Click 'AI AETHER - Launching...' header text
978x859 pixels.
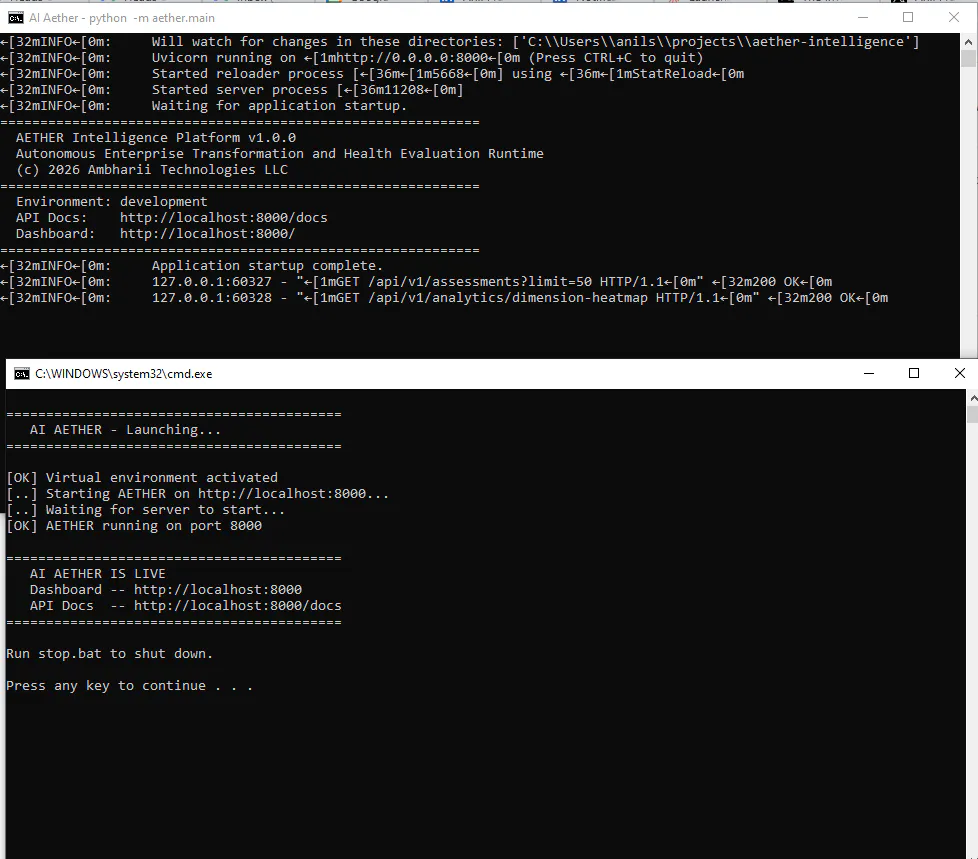(125, 430)
